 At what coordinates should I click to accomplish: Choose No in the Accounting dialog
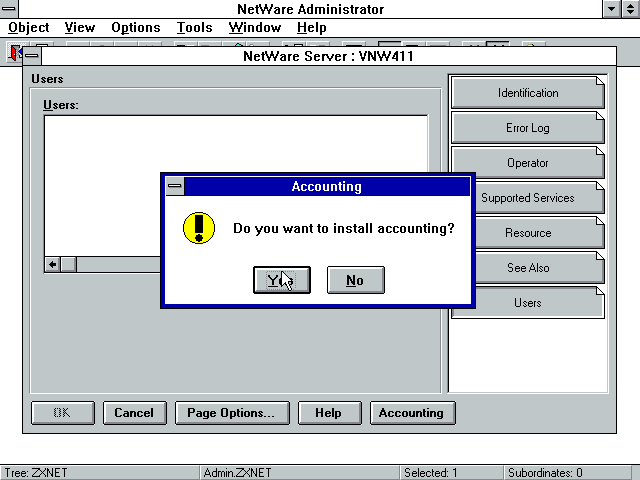coord(356,280)
